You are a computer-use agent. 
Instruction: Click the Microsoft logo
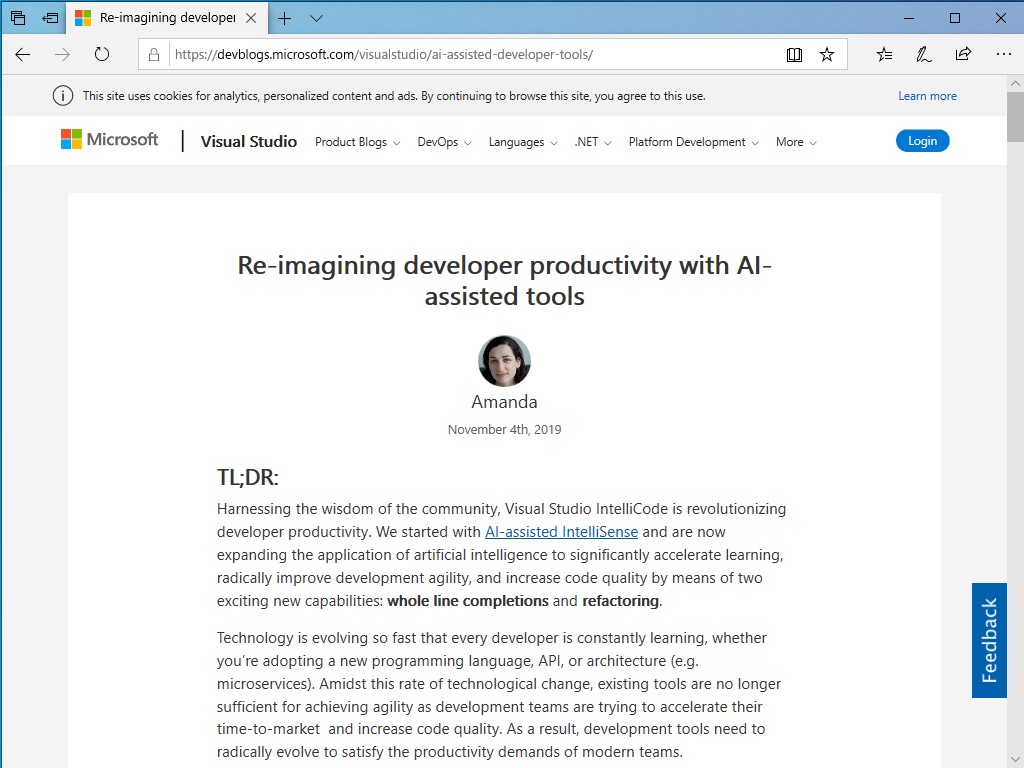(x=109, y=140)
